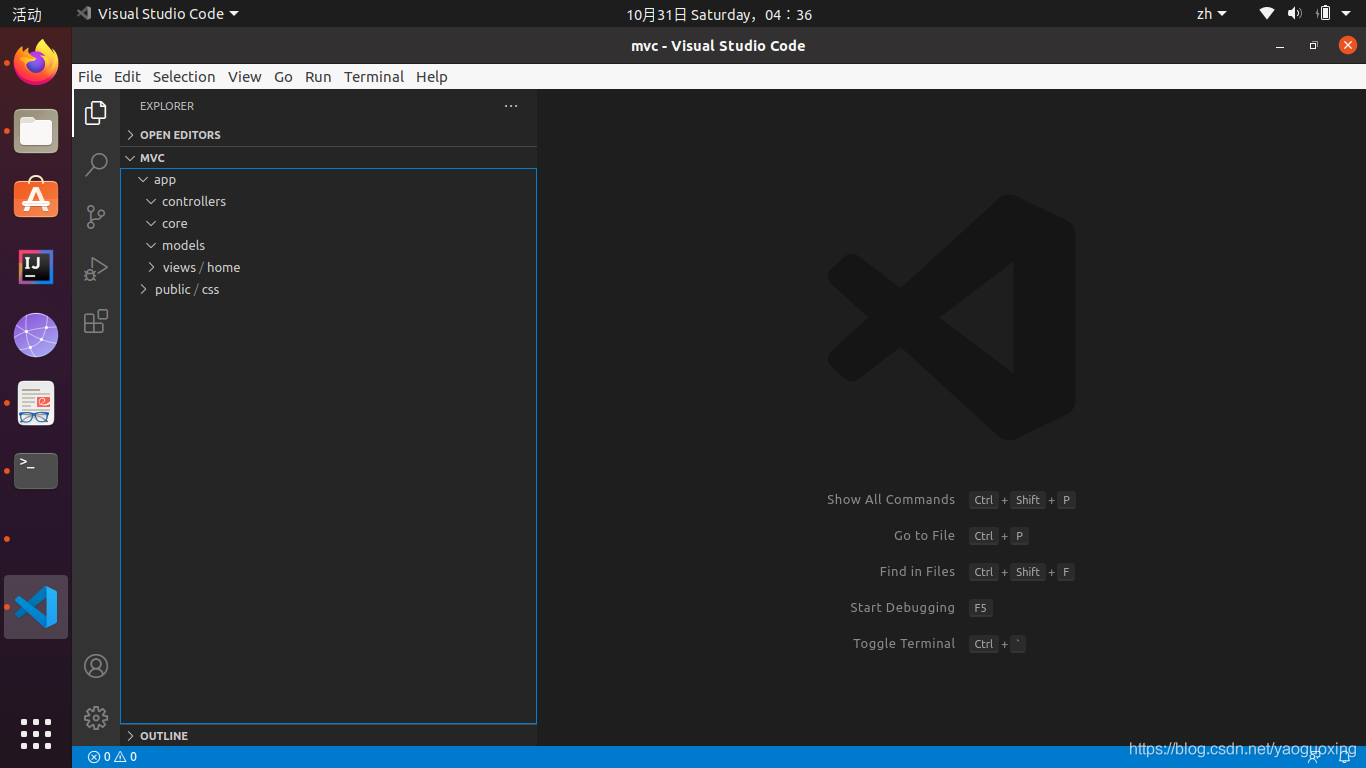Click the Show All Commands hint

pos(891,500)
